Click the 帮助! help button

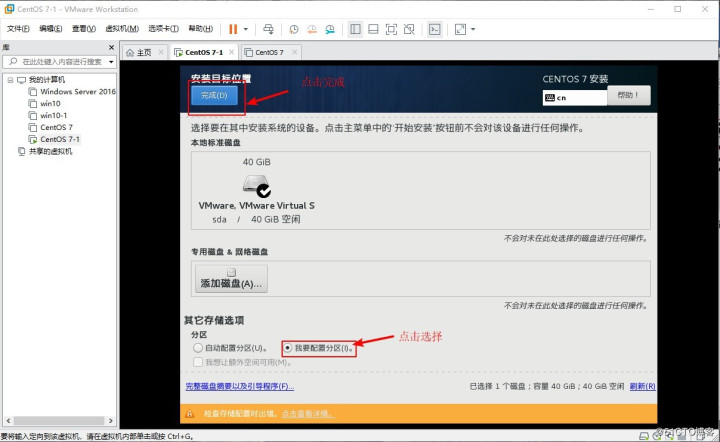tap(628, 95)
